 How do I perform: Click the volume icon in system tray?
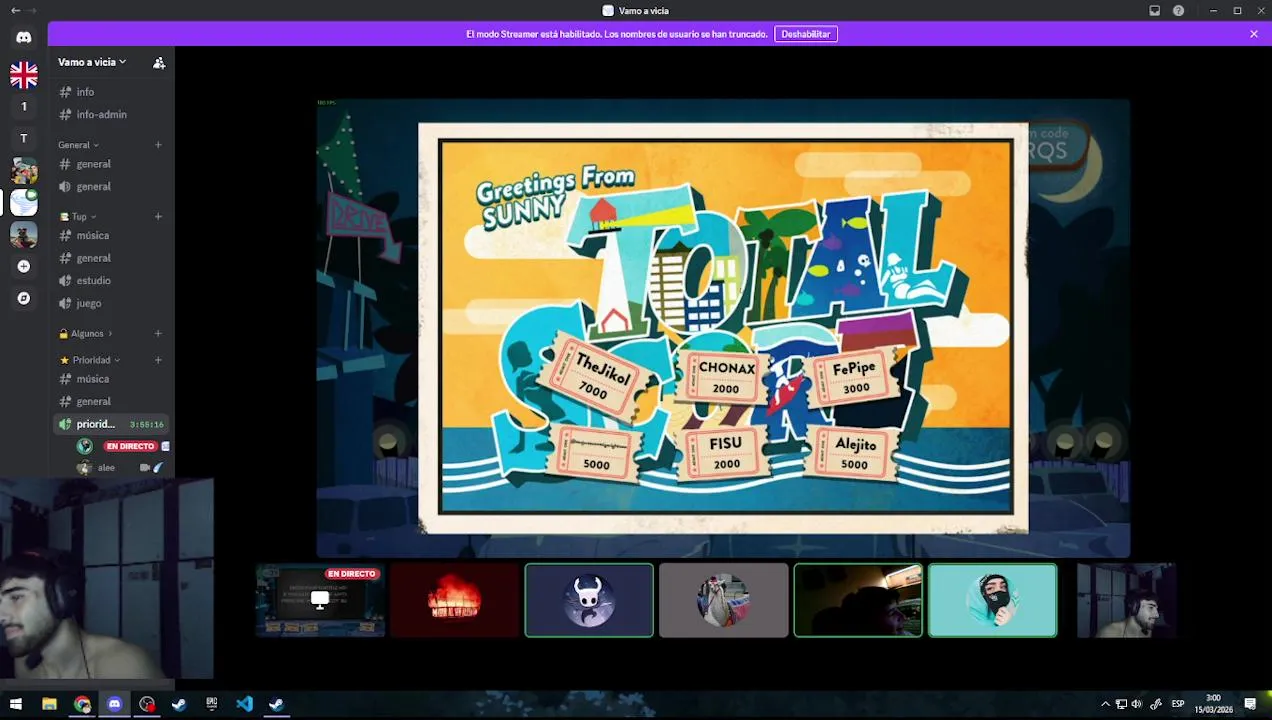point(1137,704)
